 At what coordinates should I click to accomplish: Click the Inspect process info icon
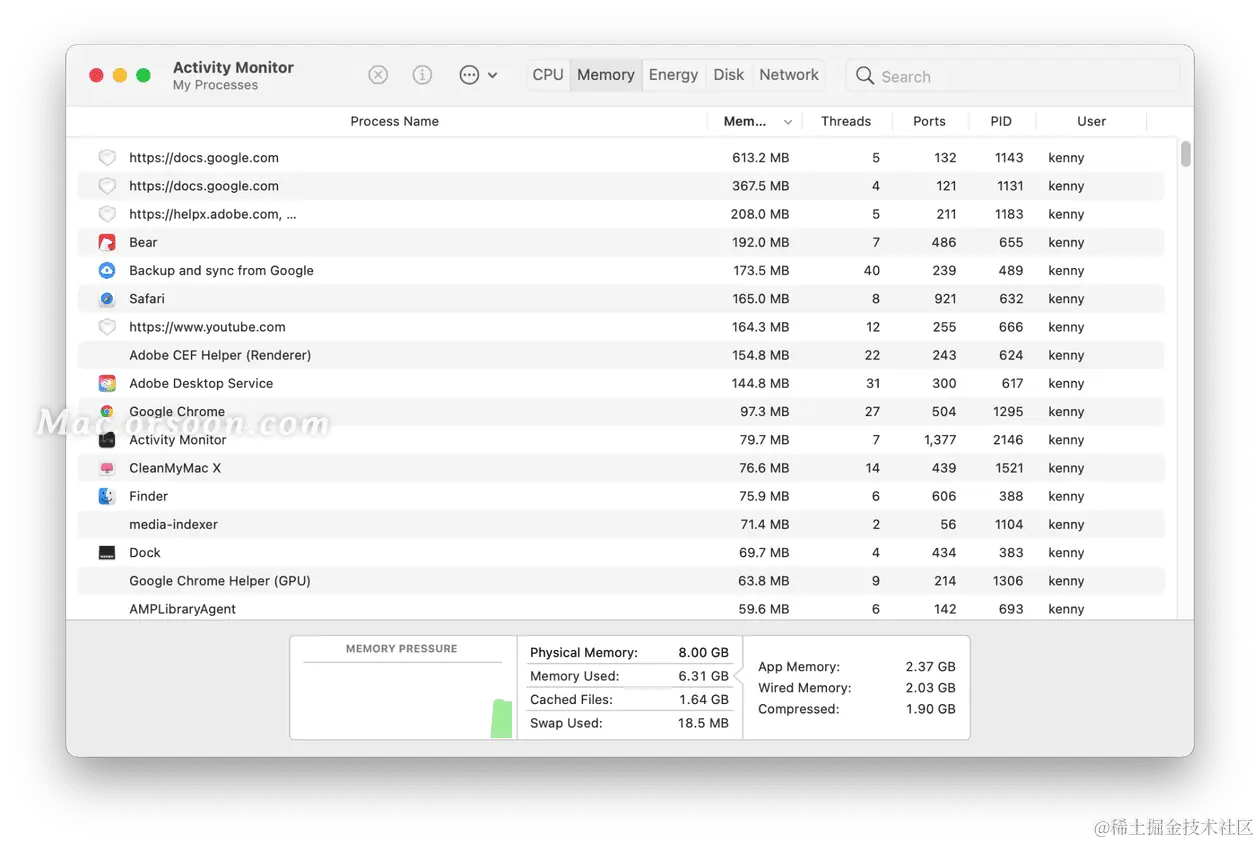click(423, 75)
